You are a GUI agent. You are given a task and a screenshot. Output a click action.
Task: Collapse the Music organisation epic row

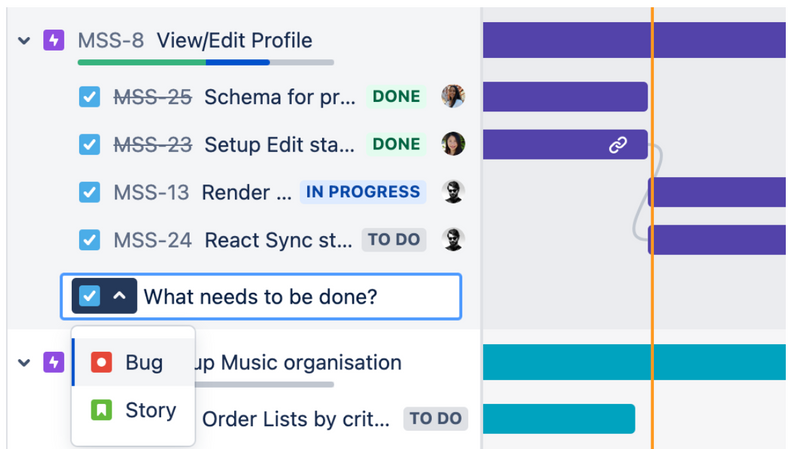(x=24, y=363)
